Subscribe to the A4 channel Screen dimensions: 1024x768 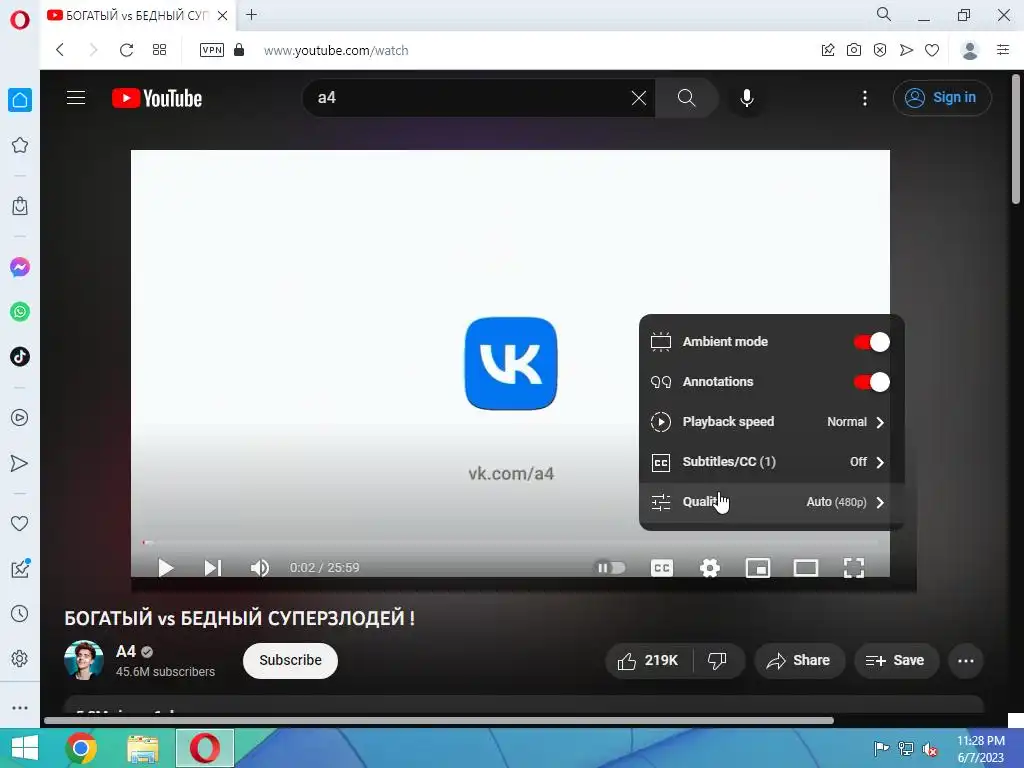pyautogui.click(x=290, y=660)
